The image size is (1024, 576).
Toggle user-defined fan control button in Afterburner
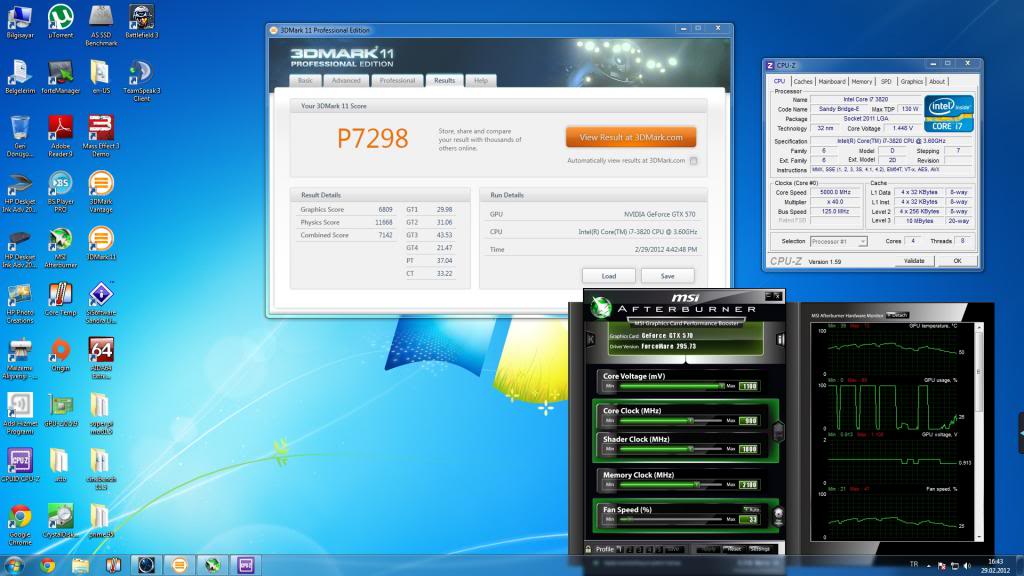778,517
